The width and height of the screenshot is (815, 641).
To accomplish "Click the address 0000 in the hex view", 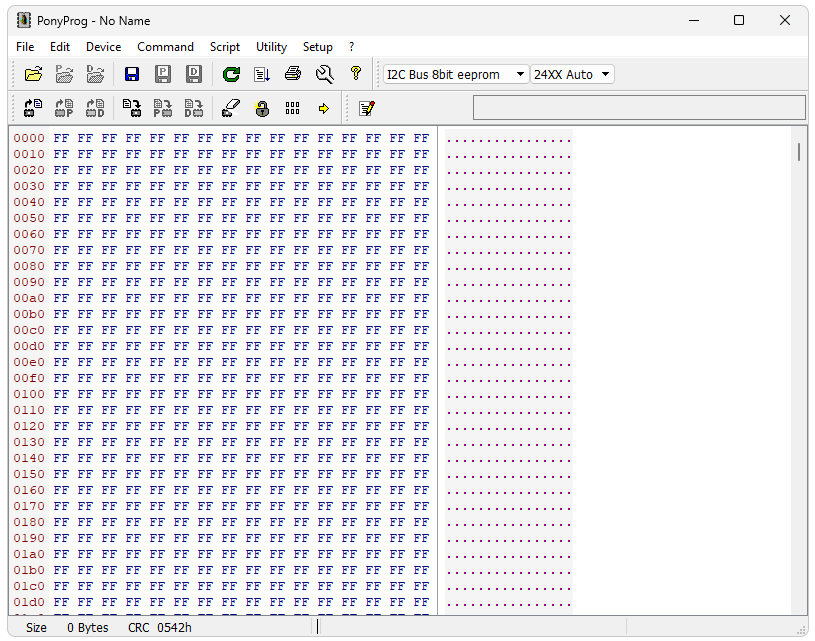I will coord(29,138).
